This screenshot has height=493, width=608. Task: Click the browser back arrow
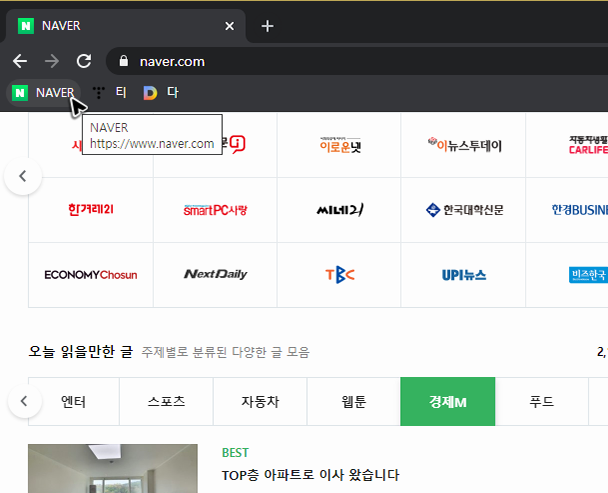pos(20,61)
